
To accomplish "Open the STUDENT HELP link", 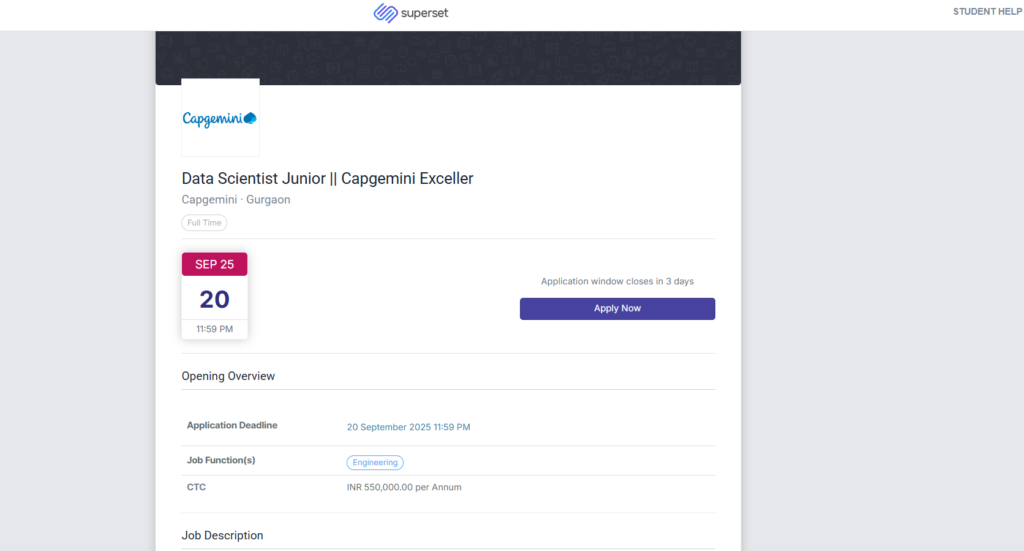I will click(x=987, y=12).
